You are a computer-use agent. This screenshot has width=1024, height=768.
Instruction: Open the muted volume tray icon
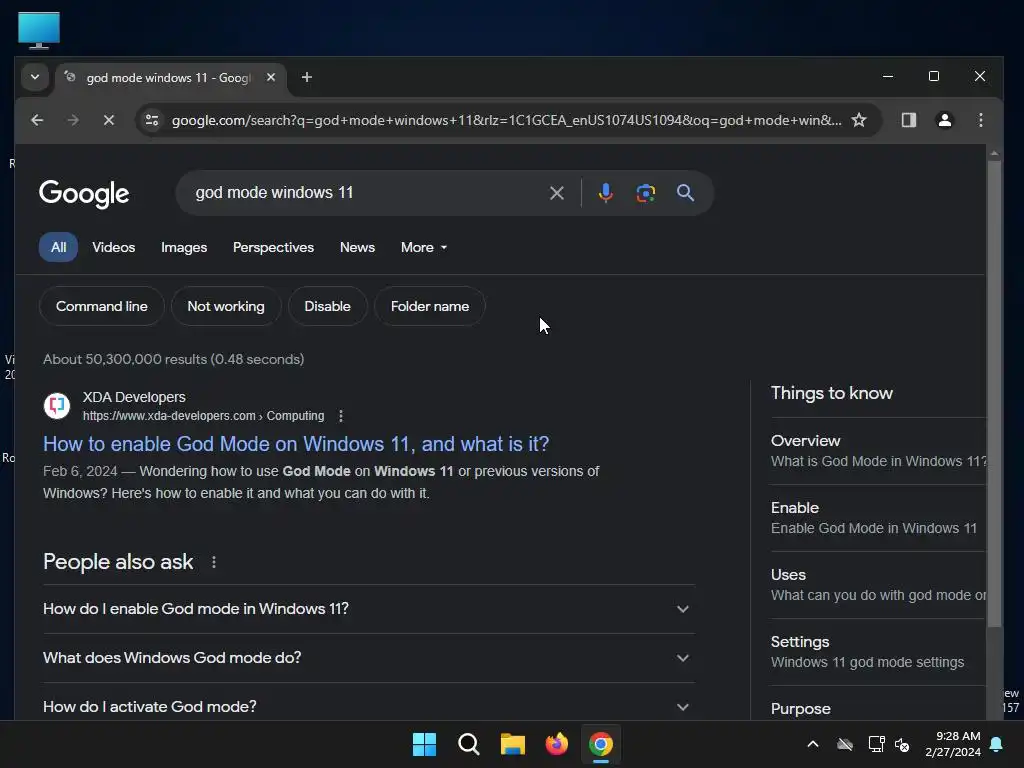point(903,744)
